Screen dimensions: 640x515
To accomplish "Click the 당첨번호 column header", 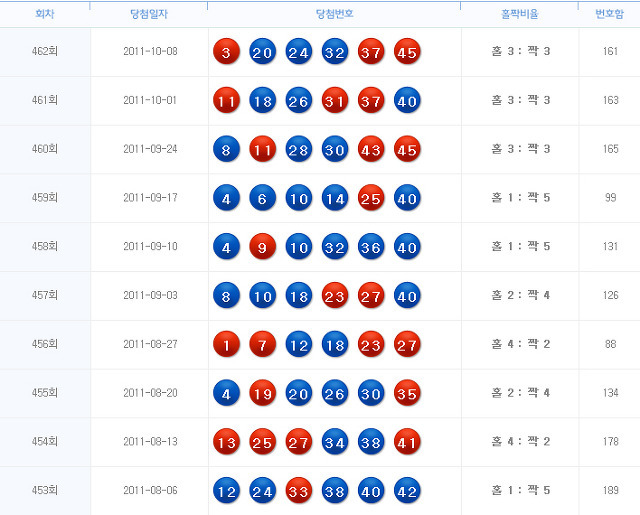I will pos(335,14).
